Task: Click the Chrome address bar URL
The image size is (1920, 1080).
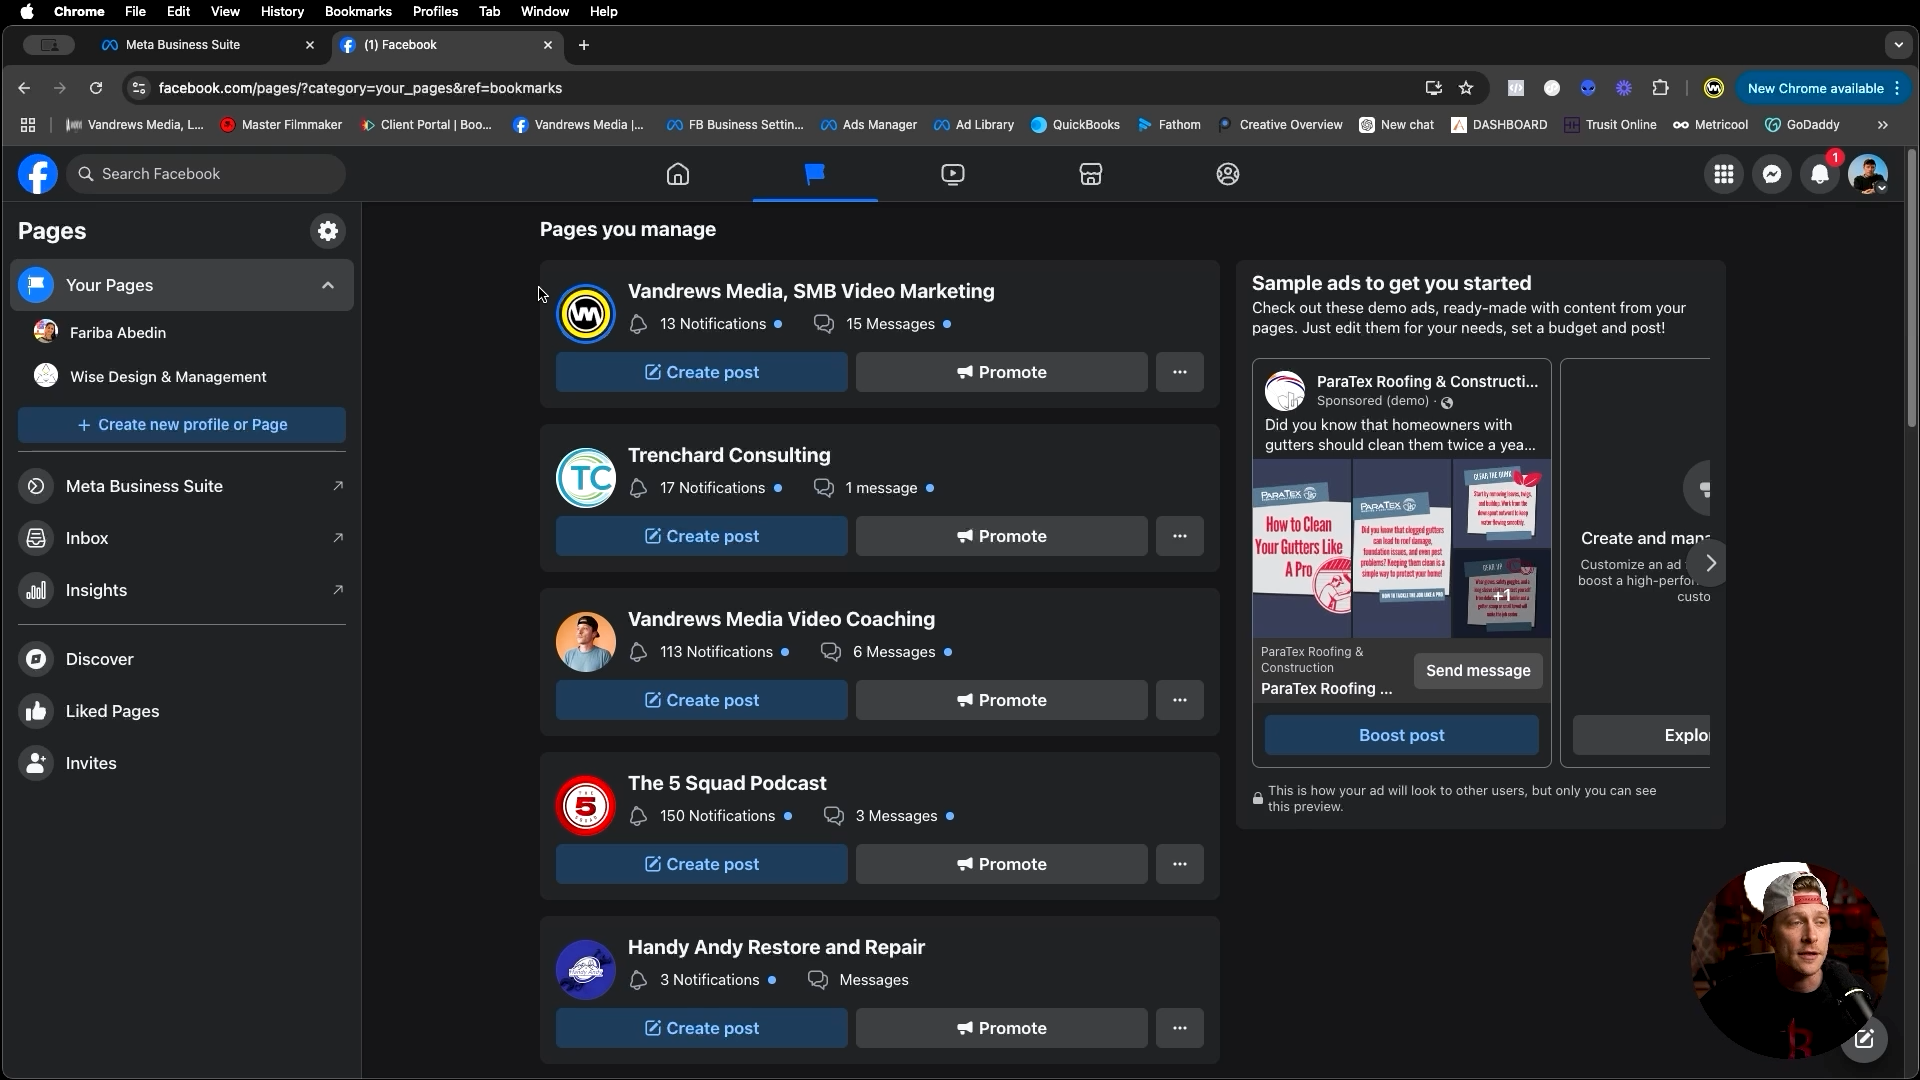Action: (360, 88)
